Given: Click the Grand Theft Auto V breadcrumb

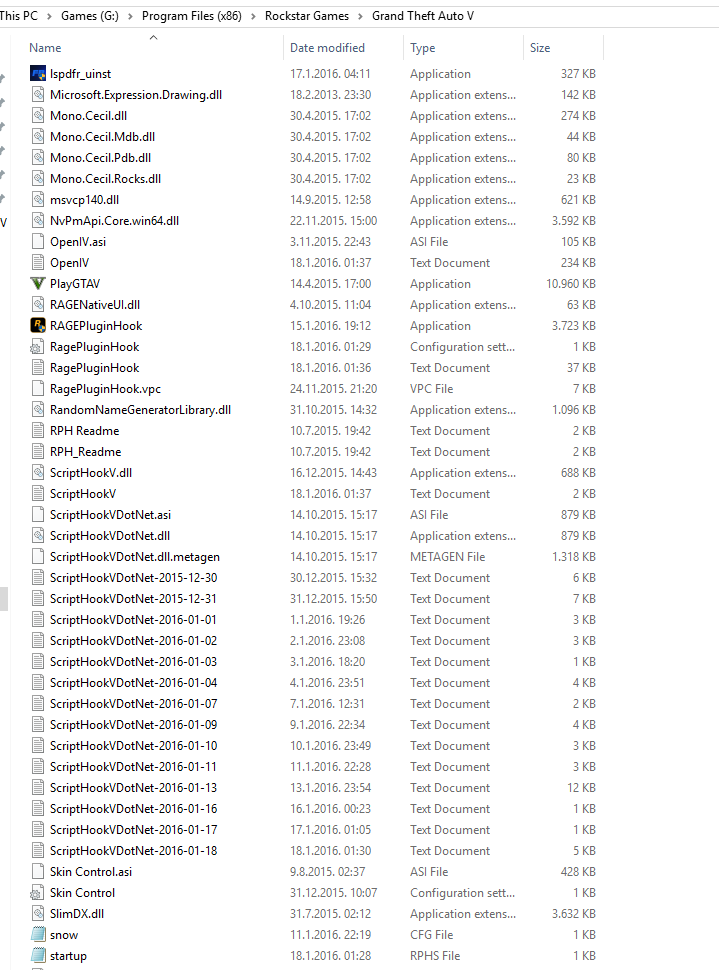Looking at the screenshot, I should [423, 16].
